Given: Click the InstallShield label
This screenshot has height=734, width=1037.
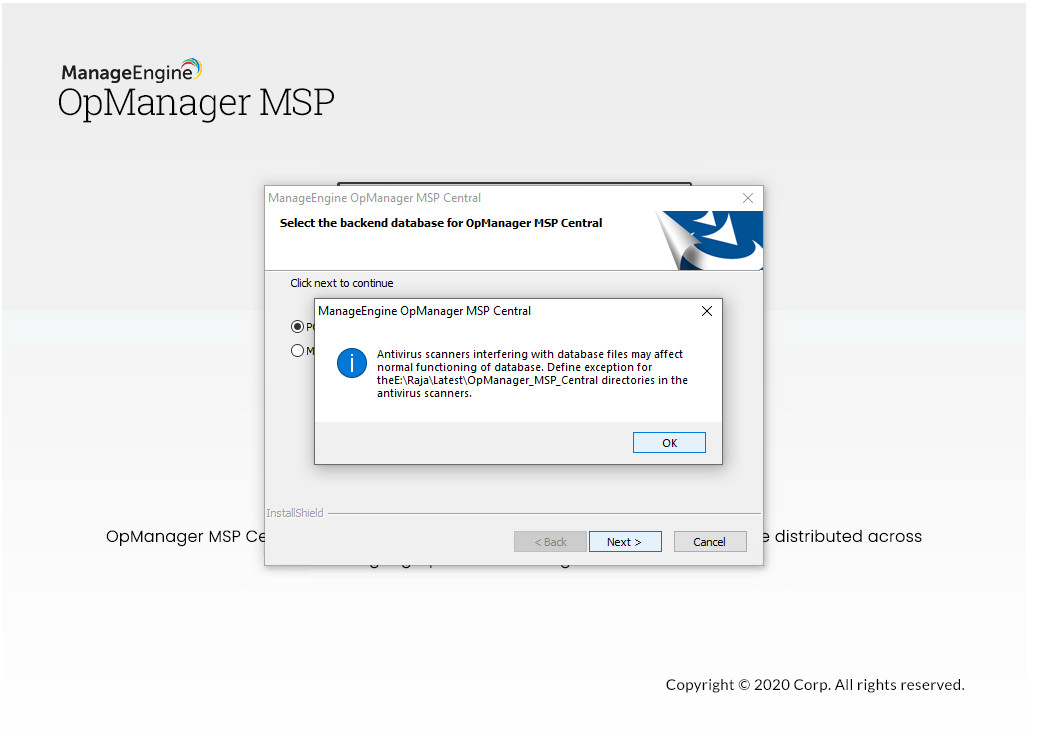Looking at the screenshot, I should 294,512.
